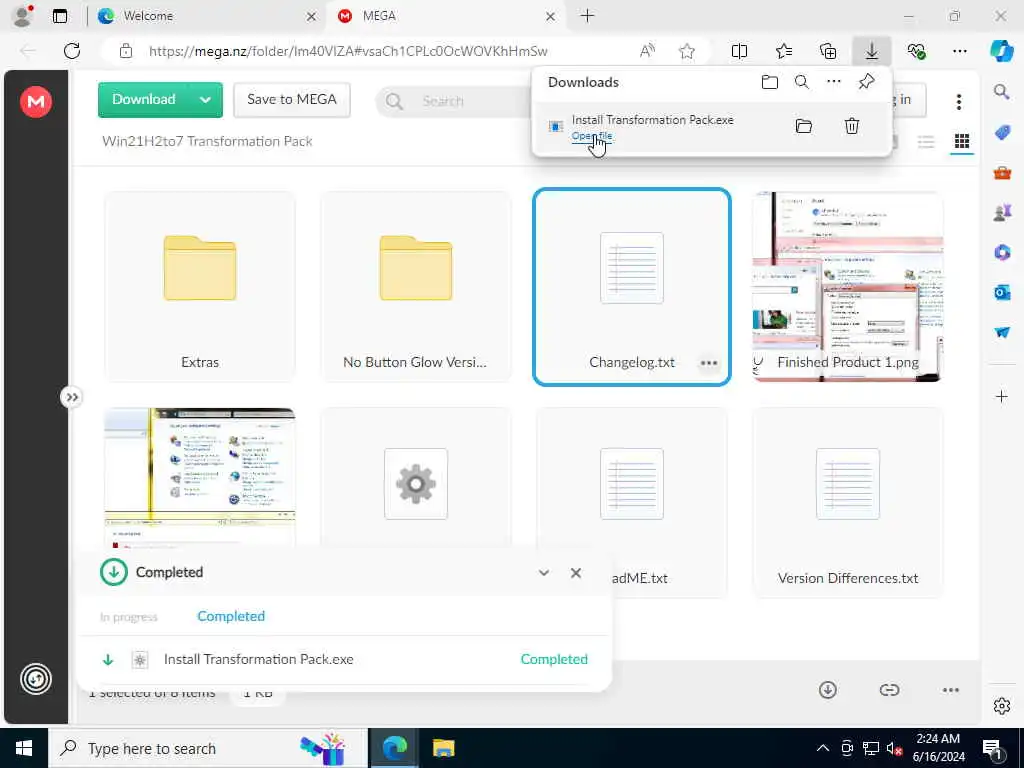Pin the Downloads flyout
Viewport: 1024px width, 768px height.
click(x=867, y=82)
